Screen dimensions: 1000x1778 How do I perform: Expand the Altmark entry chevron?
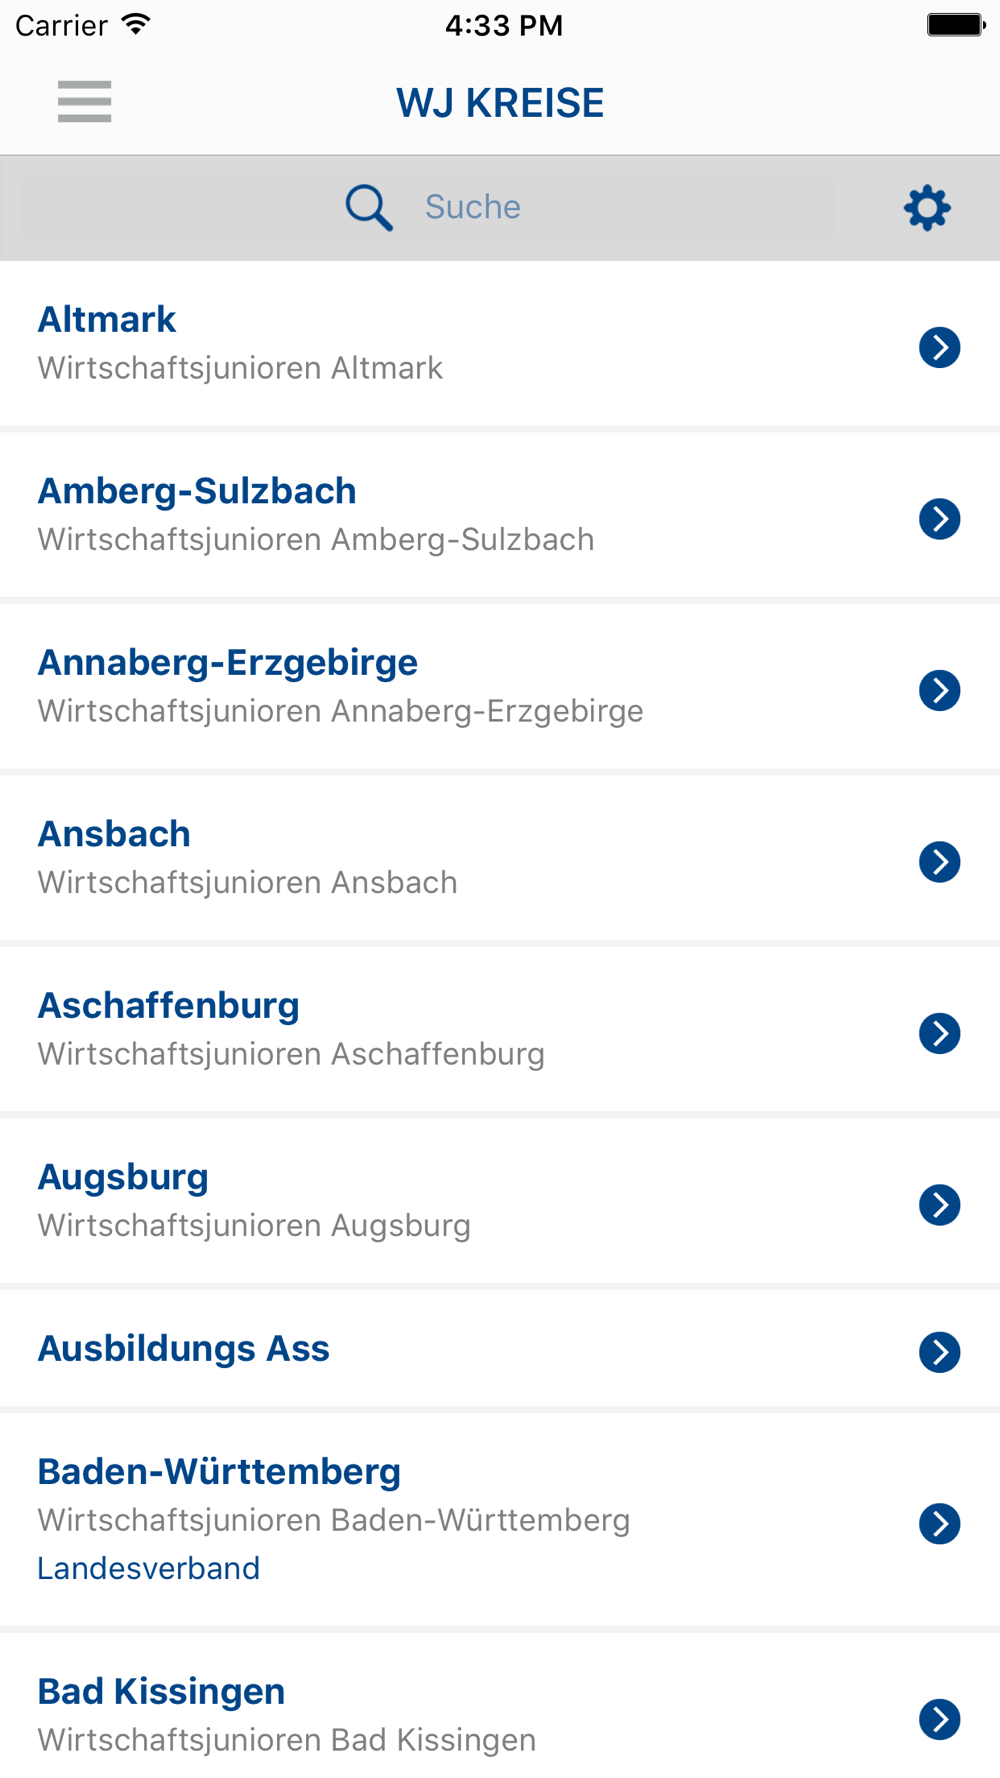pos(940,347)
